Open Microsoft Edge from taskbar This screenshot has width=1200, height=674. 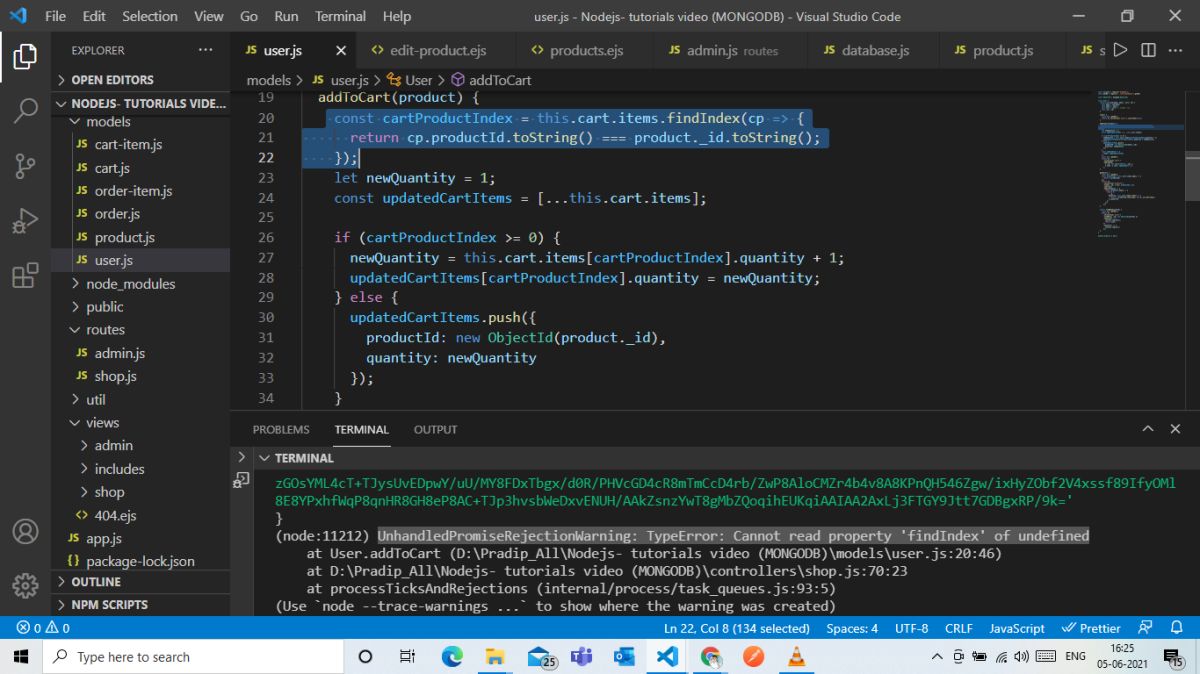(x=452, y=657)
